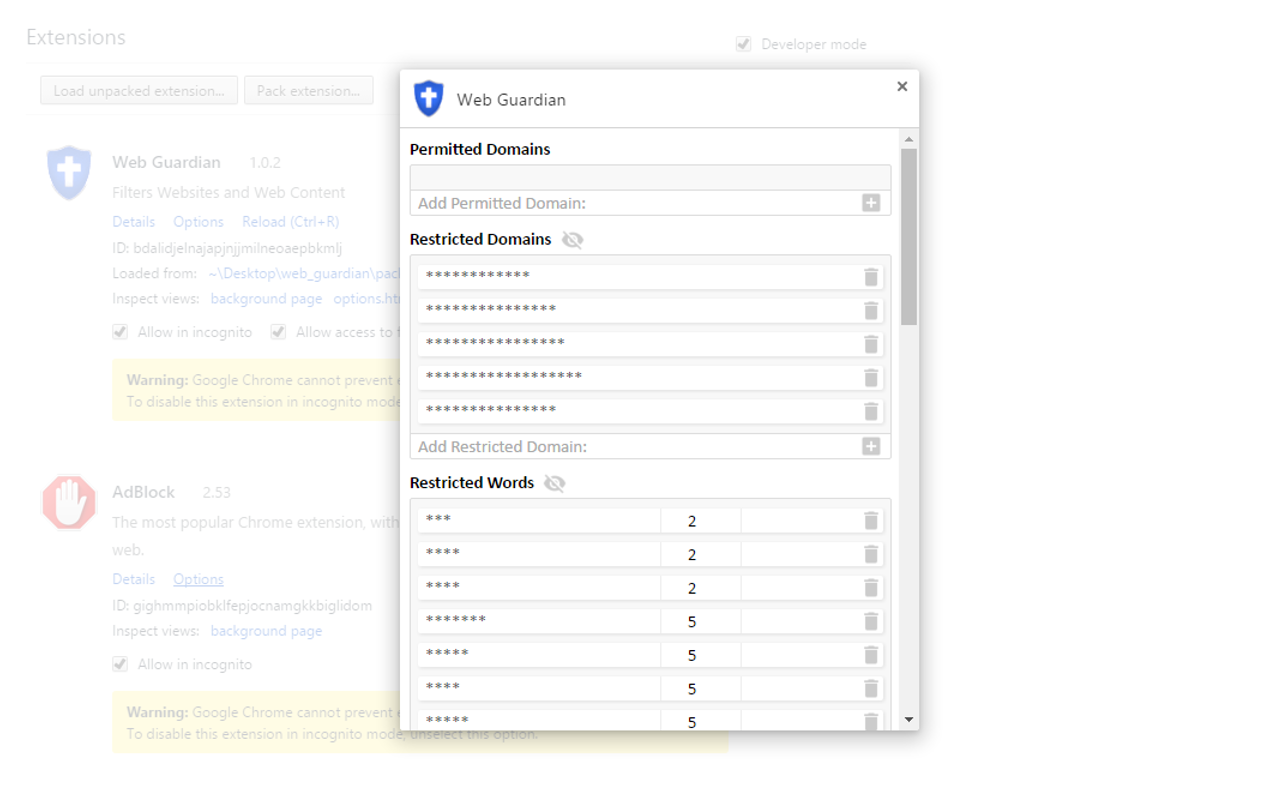The image size is (1280, 800).
Task: Toggle visibility of Restricted Domains
Action: [x=572, y=240]
